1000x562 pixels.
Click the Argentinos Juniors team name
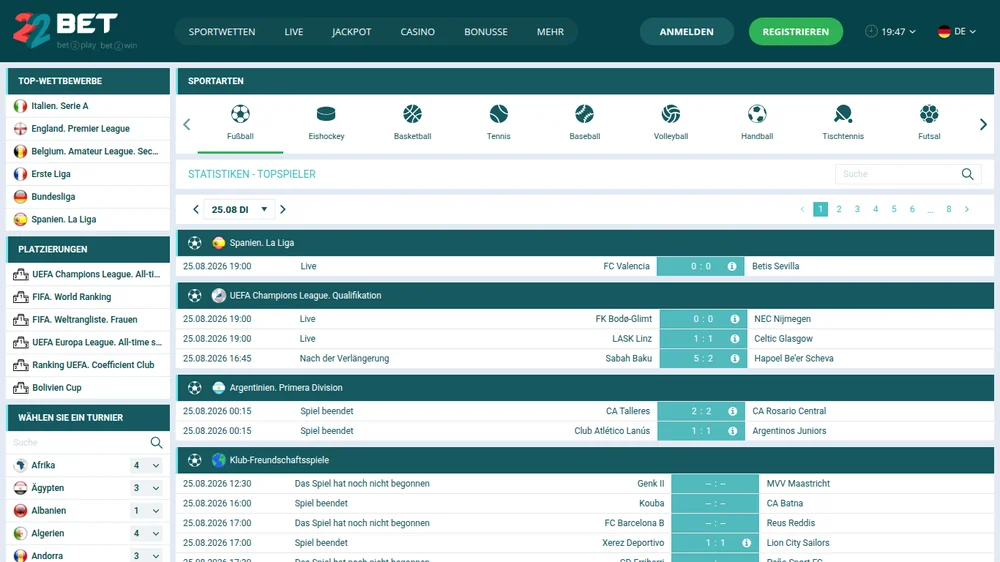789,431
